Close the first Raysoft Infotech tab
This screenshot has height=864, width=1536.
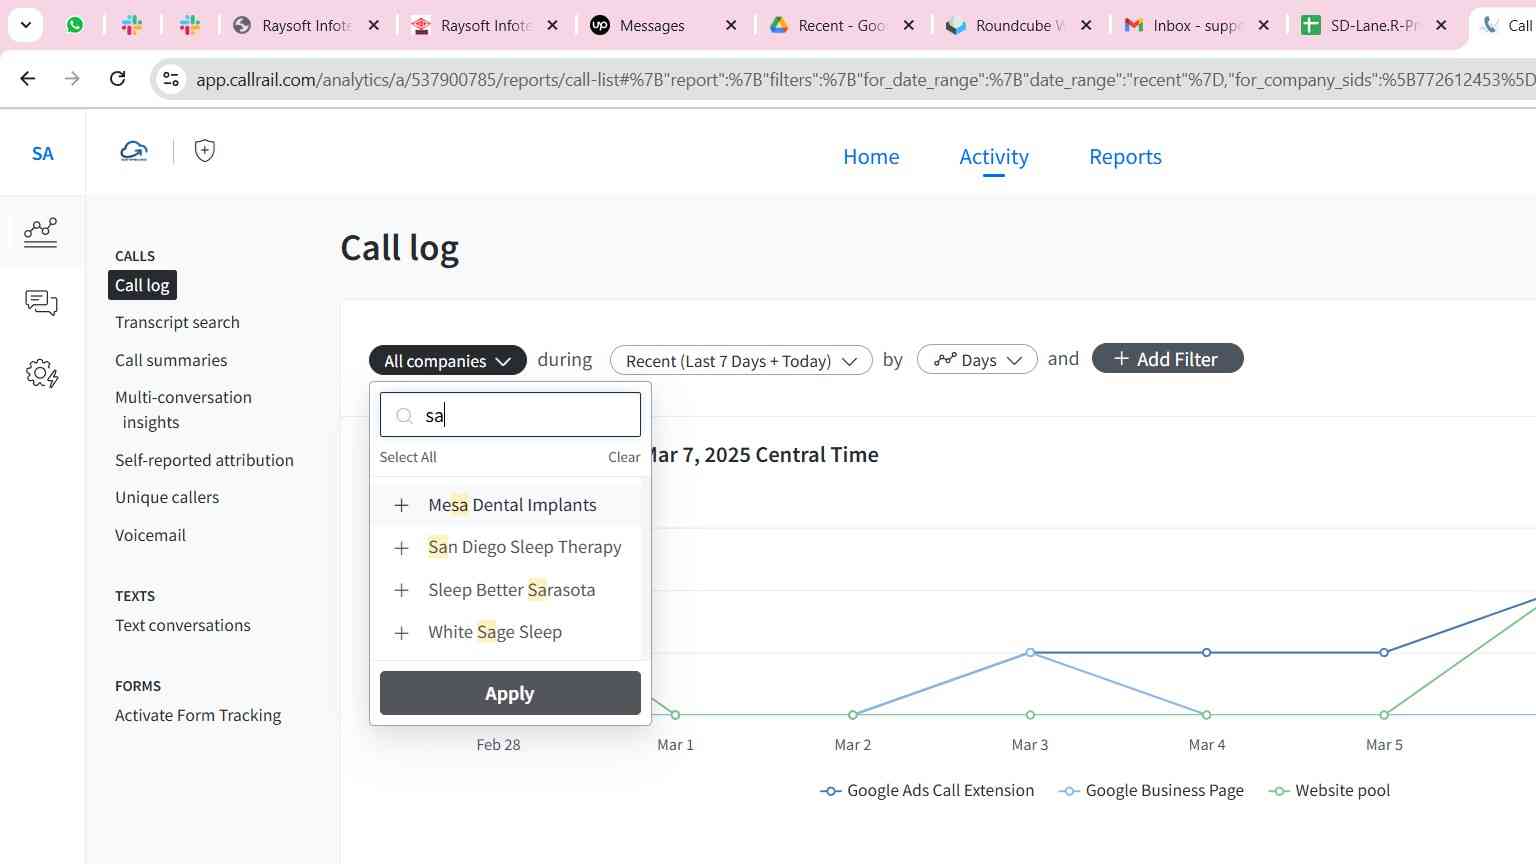click(x=374, y=25)
